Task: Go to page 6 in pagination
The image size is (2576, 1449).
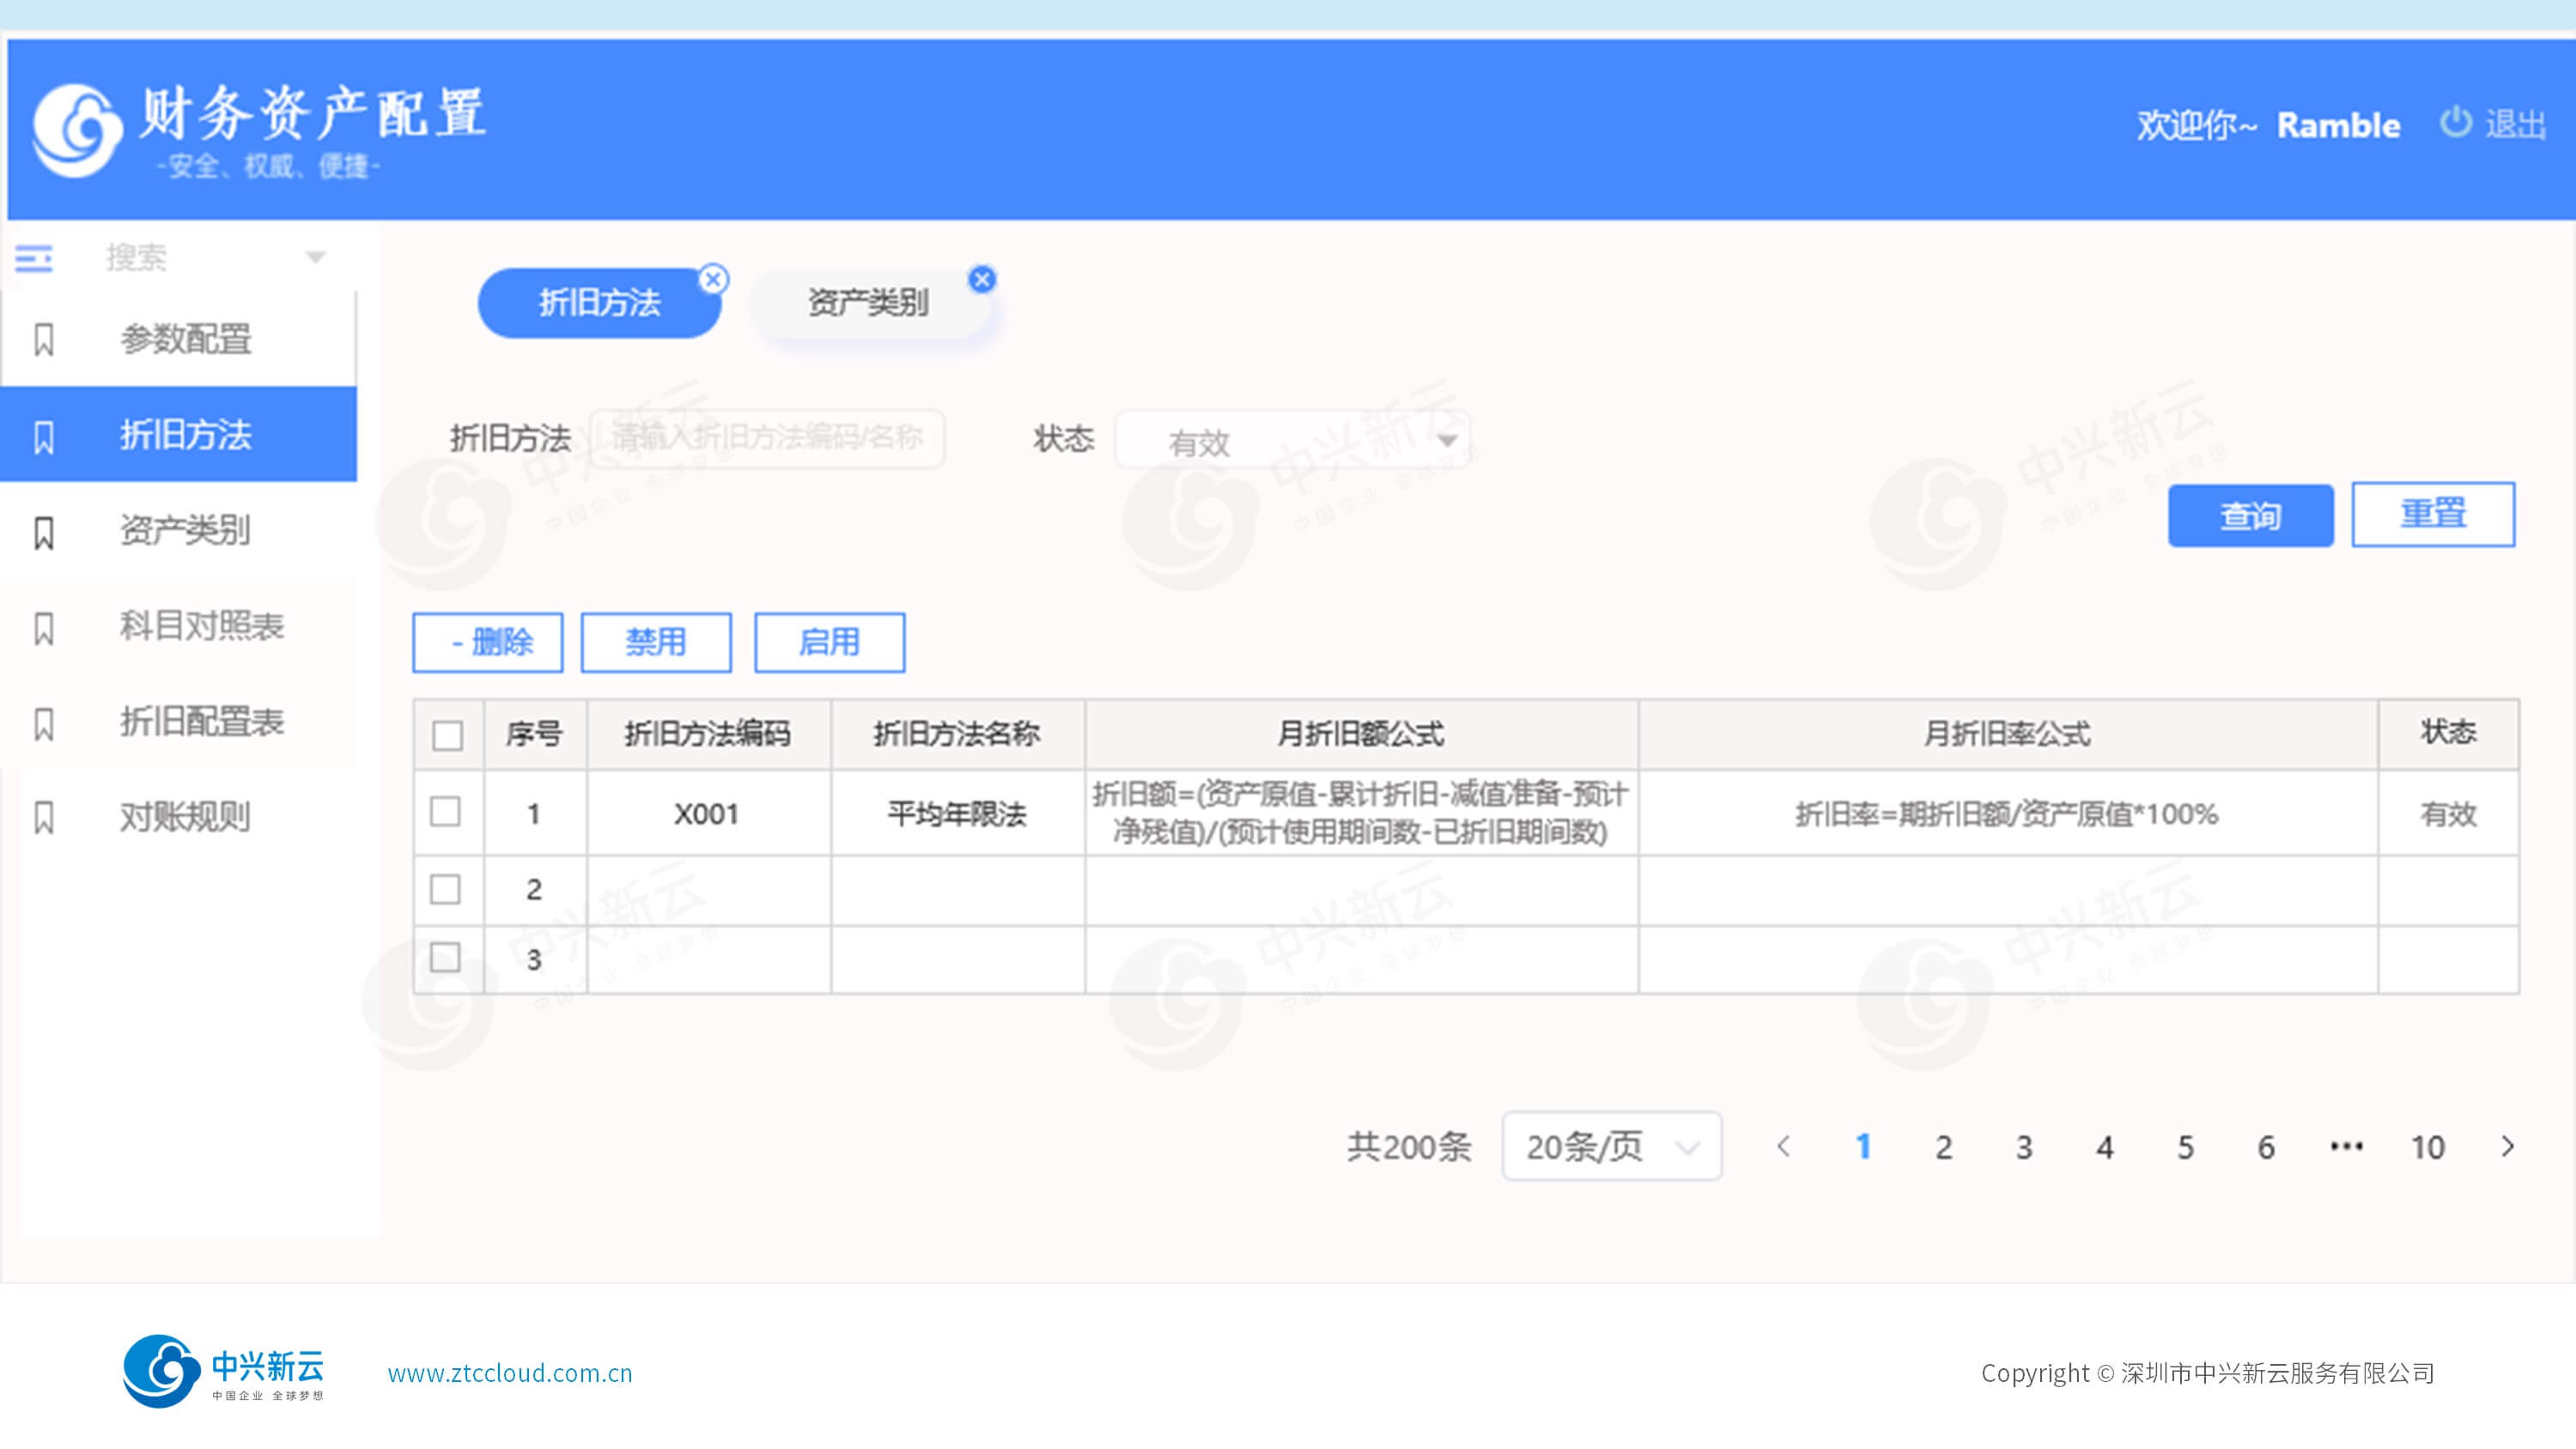Action: pyautogui.click(x=2266, y=1146)
